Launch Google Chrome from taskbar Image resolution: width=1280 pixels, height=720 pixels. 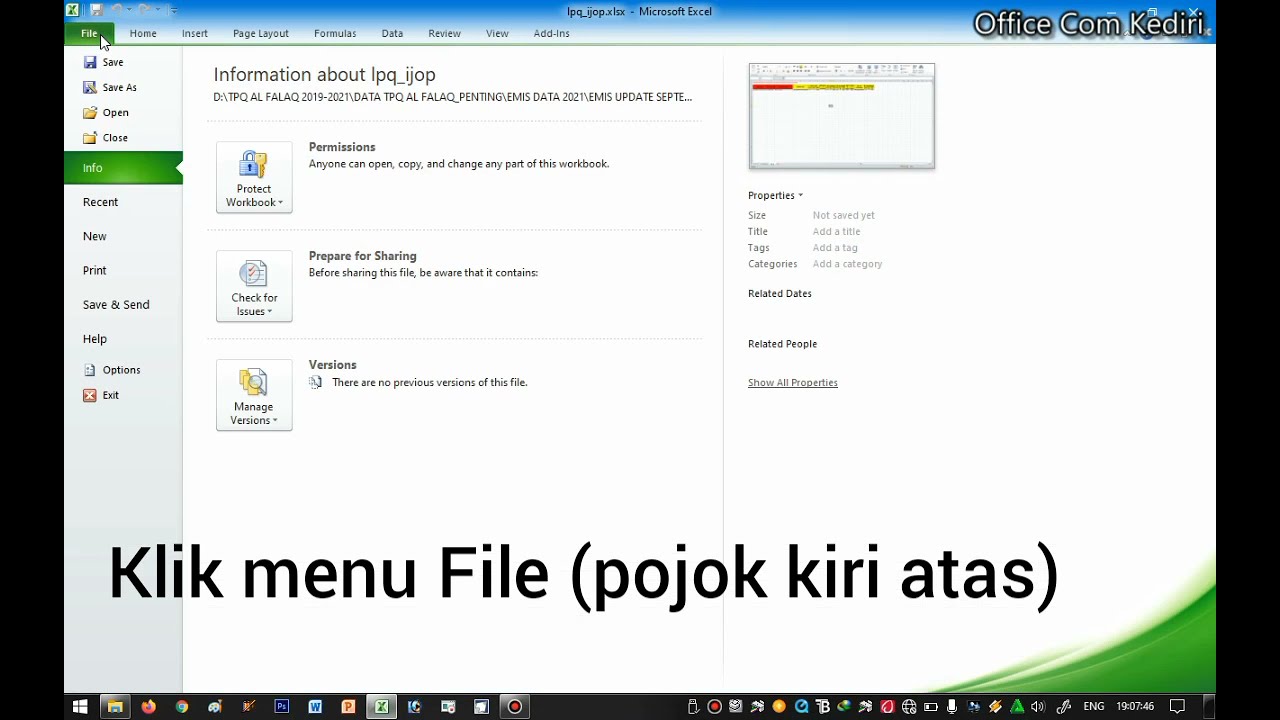tap(182, 707)
